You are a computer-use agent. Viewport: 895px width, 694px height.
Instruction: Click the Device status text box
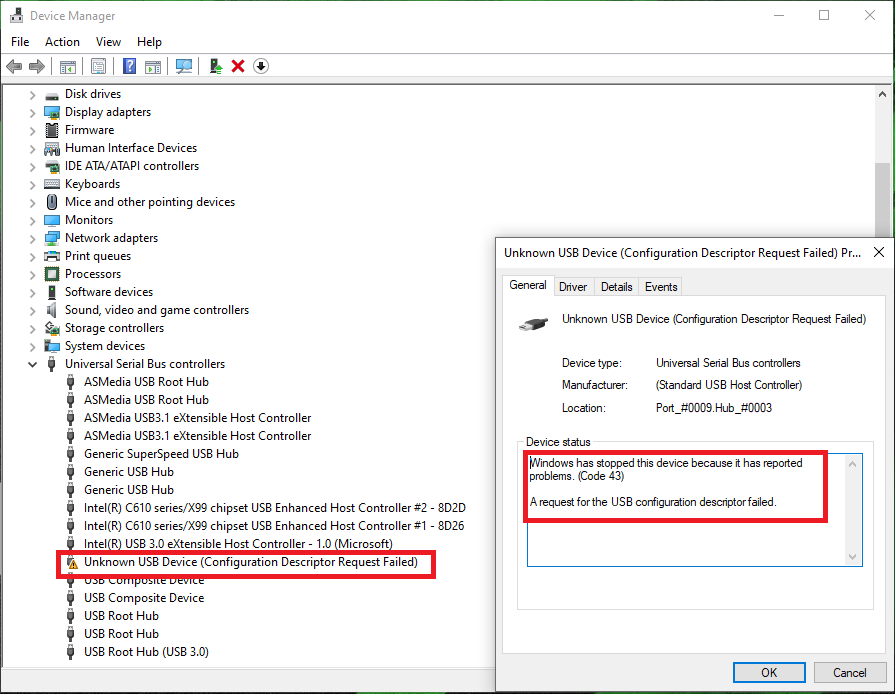(694, 510)
